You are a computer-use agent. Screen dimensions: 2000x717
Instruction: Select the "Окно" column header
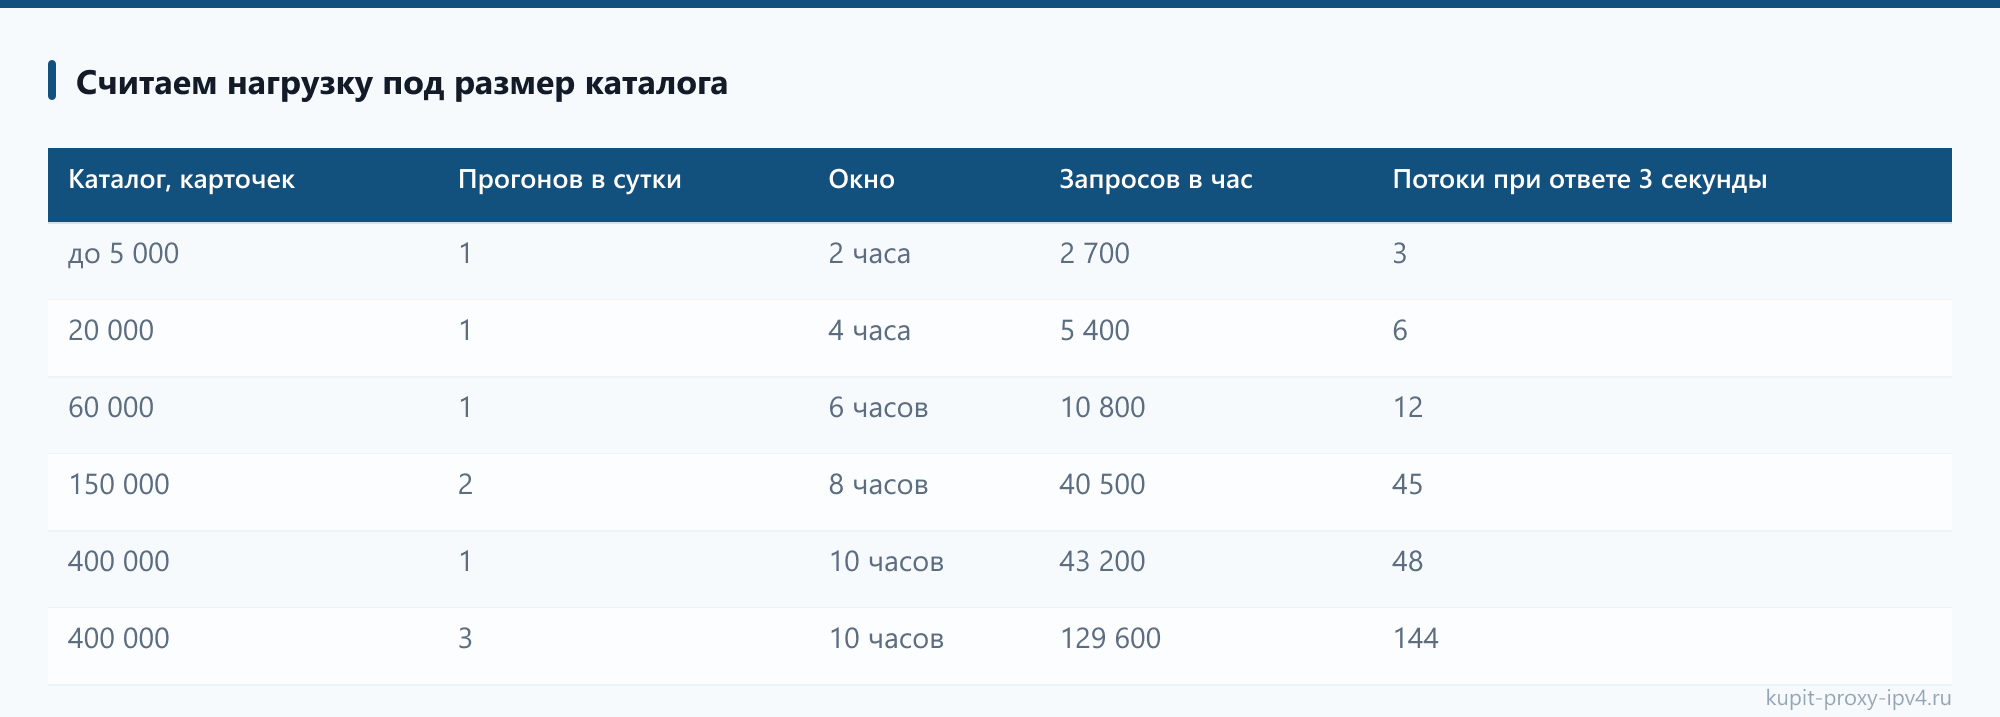pos(861,180)
